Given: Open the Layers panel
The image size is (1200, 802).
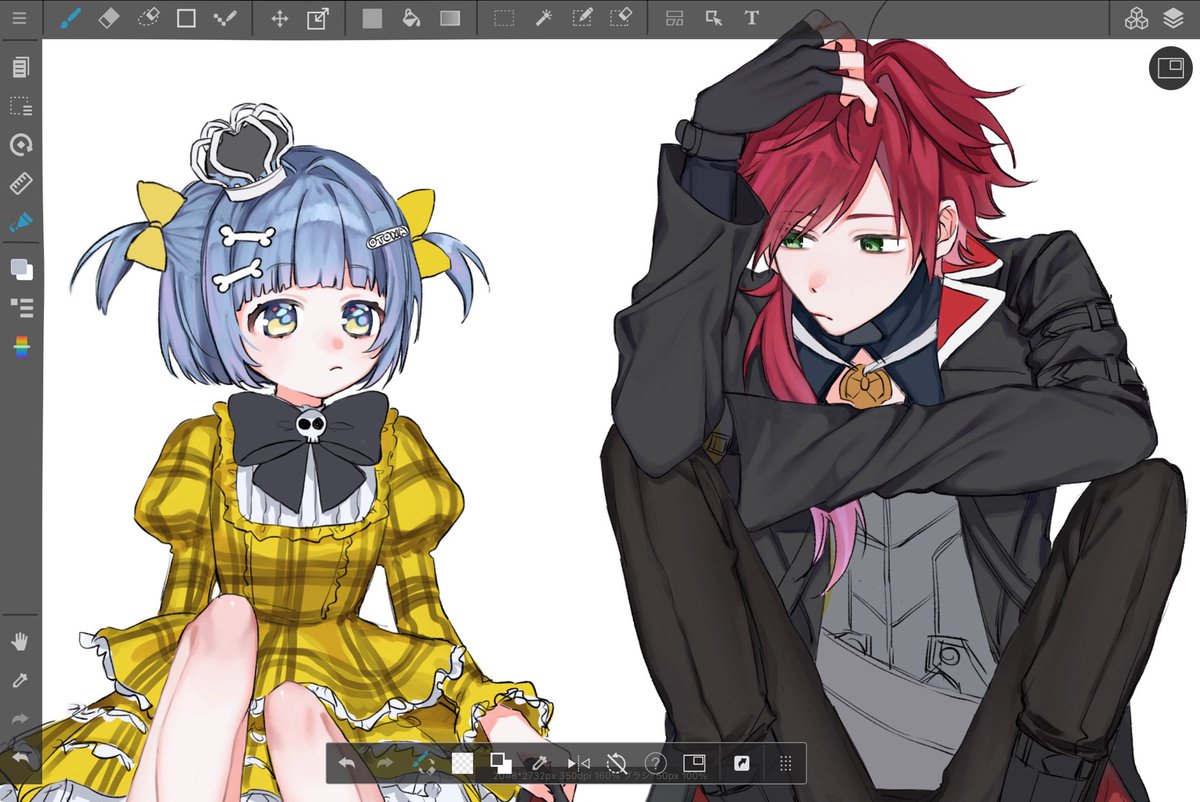Looking at the screenshot, I should tap(1174, 18).
